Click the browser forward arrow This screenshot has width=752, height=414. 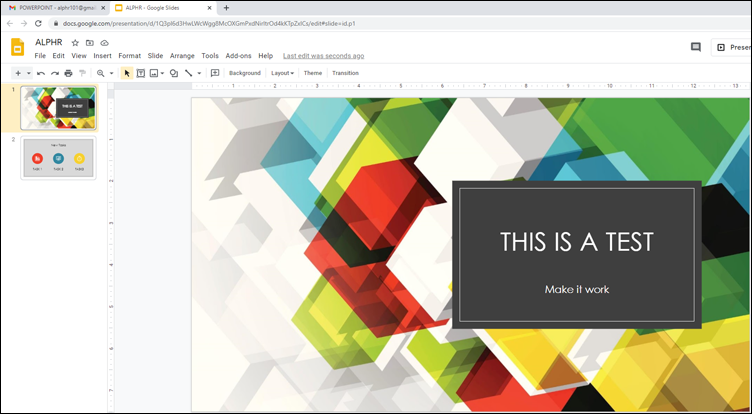[24, 23]
